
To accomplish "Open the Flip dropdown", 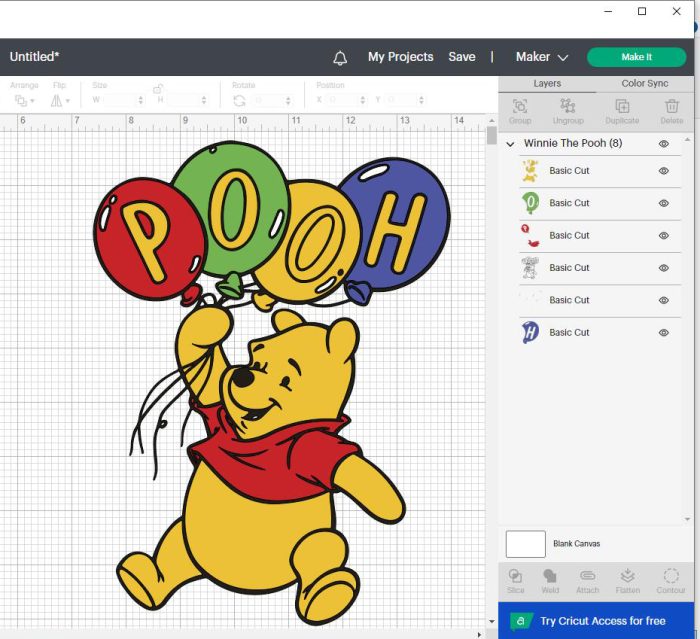I will 60,100.
